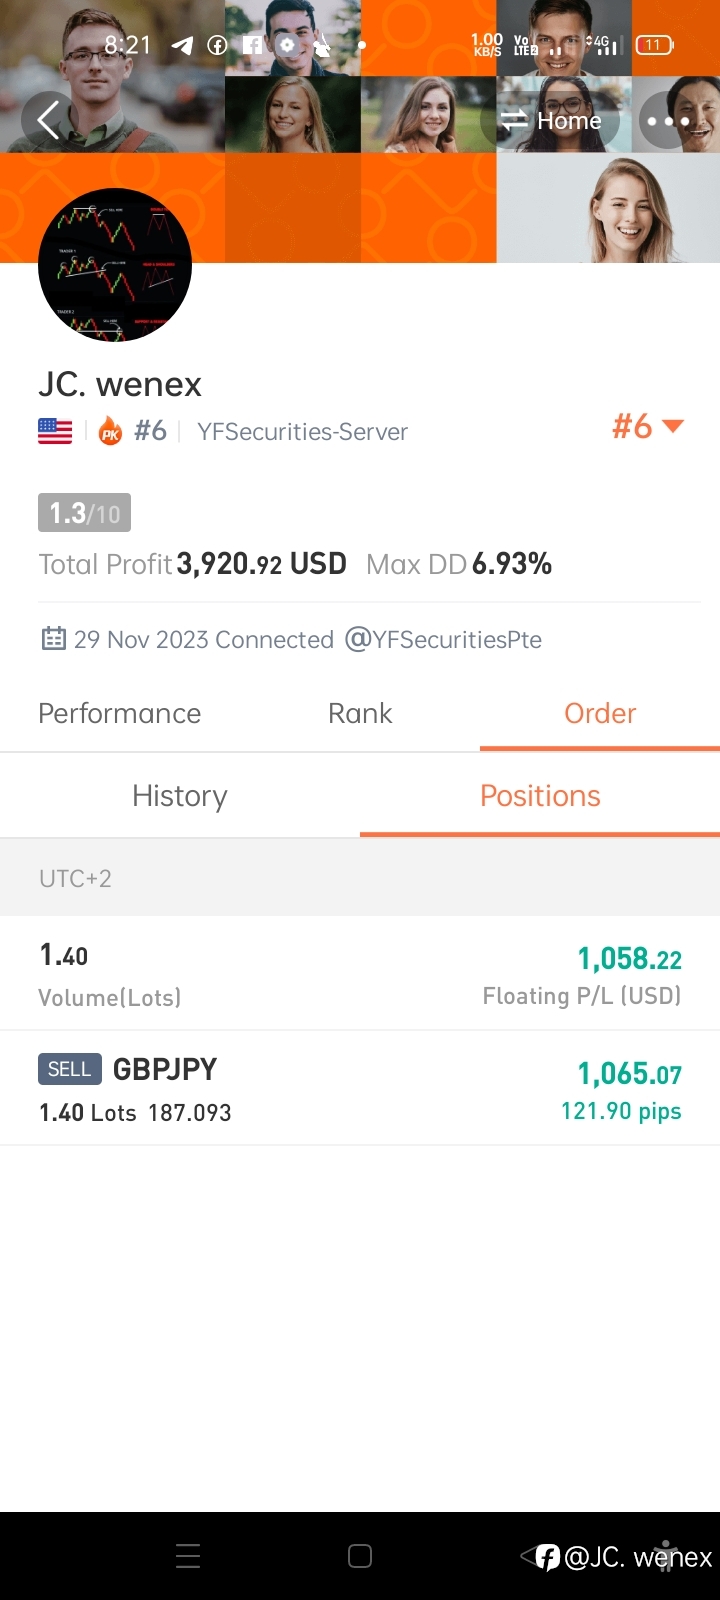720x1600 pixels.
Task: Select the Positions sub-tab
Action: pyautogui.click(x=540, y=796)
